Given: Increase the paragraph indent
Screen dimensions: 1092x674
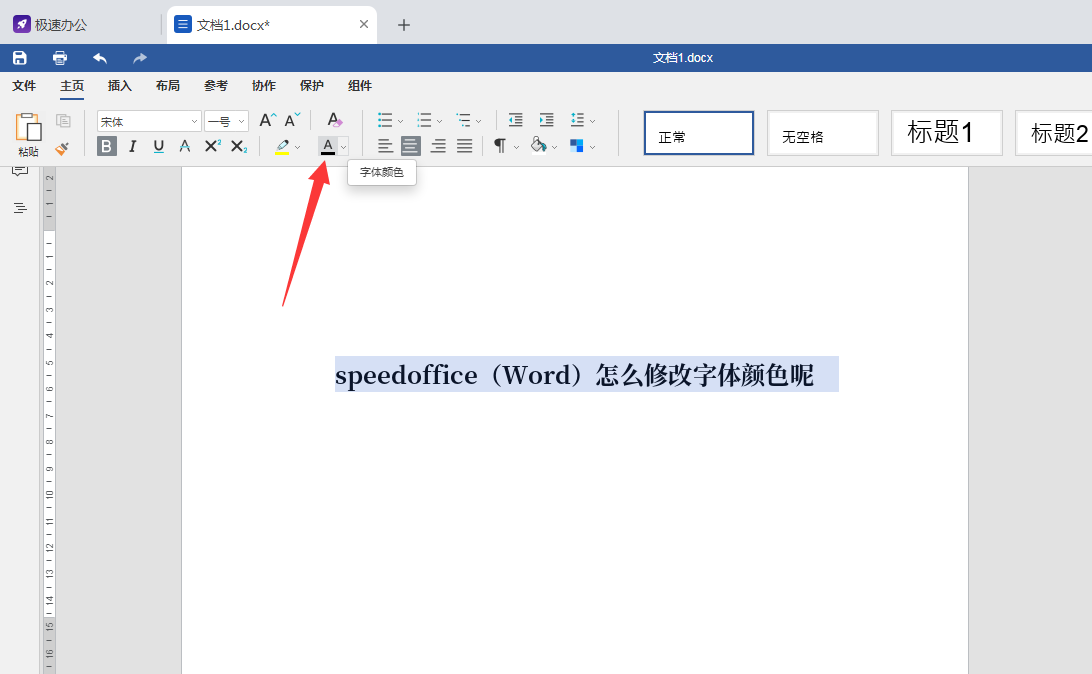Looking at the screenshot, I should click(x=547, y=120).
